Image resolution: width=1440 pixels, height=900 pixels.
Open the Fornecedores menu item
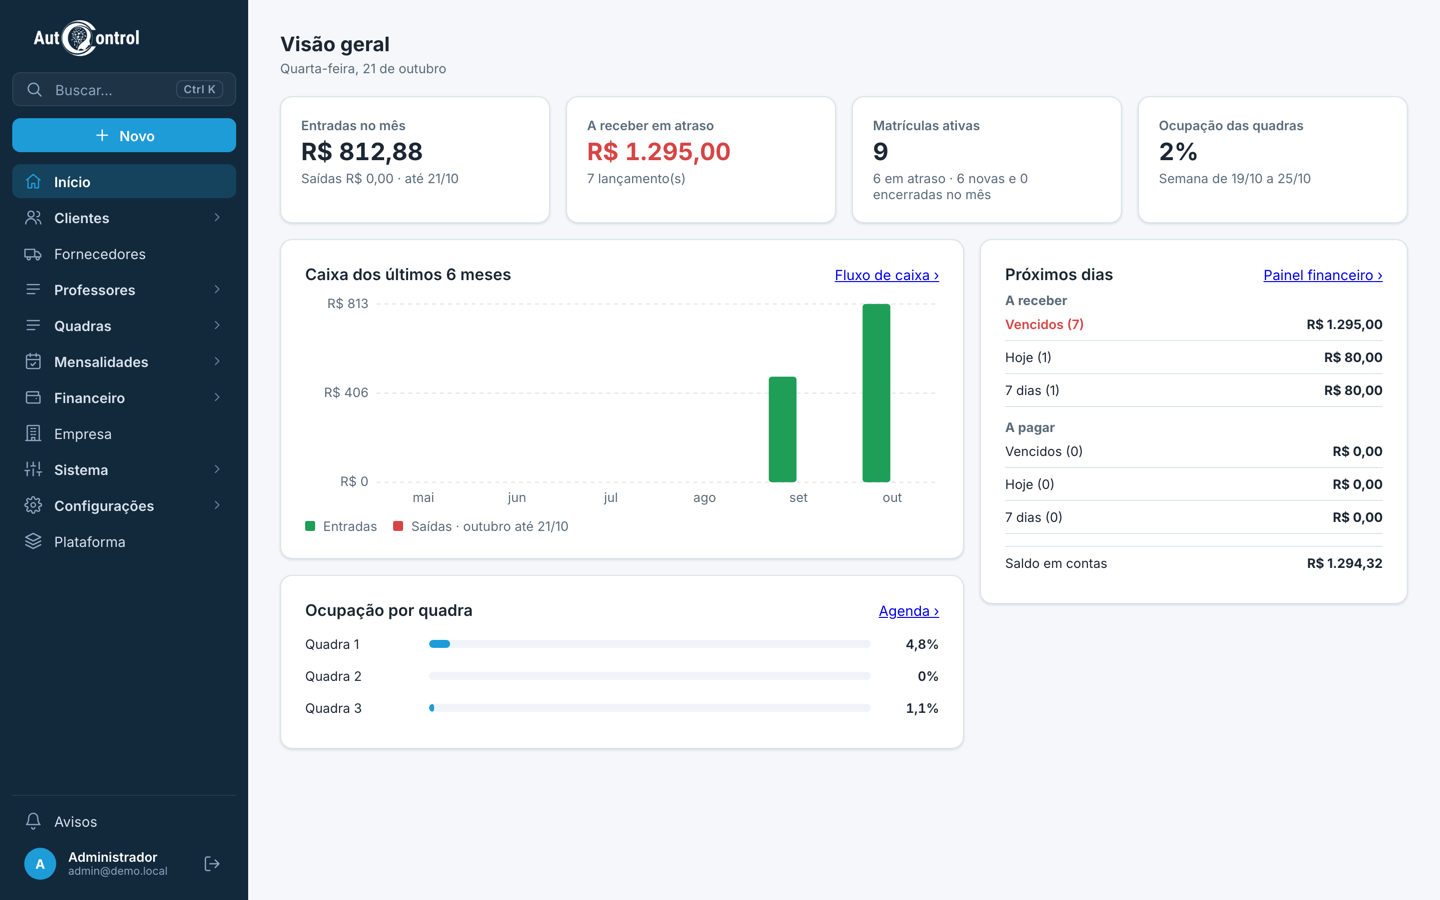124,254
